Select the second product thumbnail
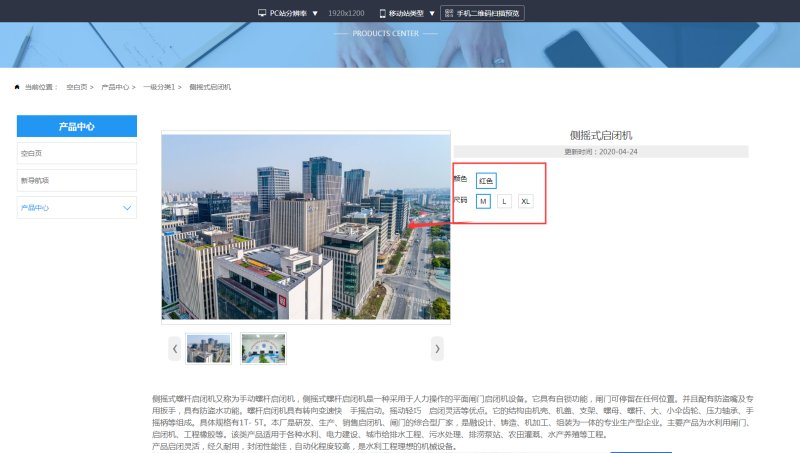 click(263, 348)
